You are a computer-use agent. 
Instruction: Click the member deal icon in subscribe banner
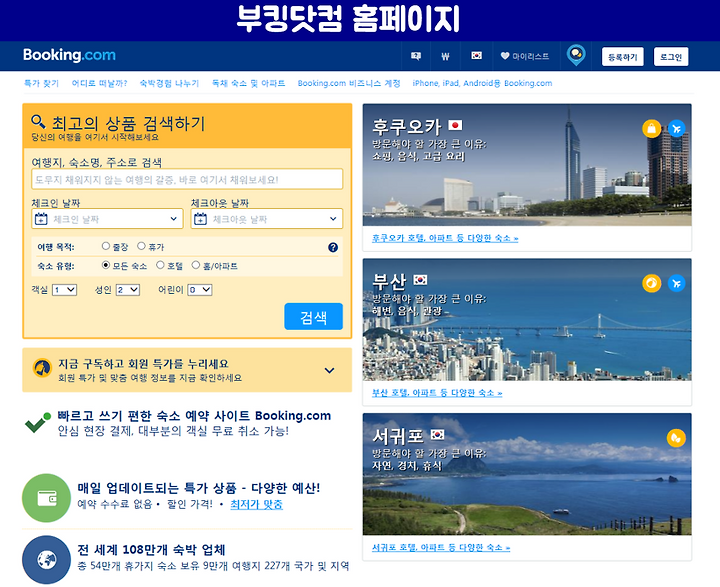click(42, 368)
